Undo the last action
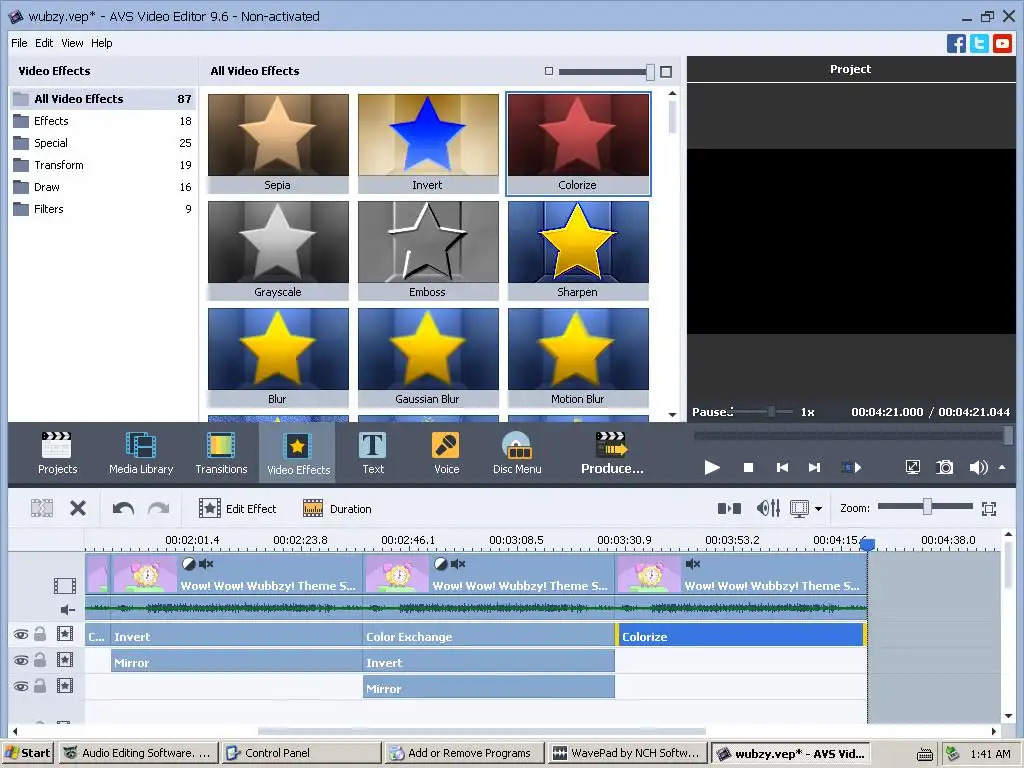The height and width of the screenshot is (768, 1024). (x=123, y=508)
